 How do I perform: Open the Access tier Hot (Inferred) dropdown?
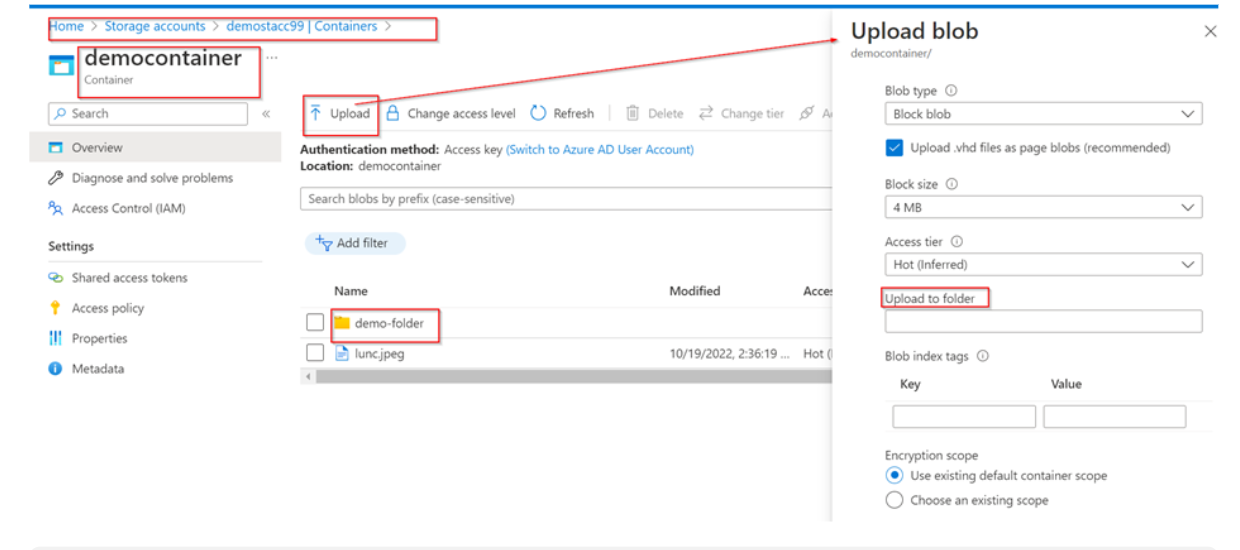[1043, 265]
